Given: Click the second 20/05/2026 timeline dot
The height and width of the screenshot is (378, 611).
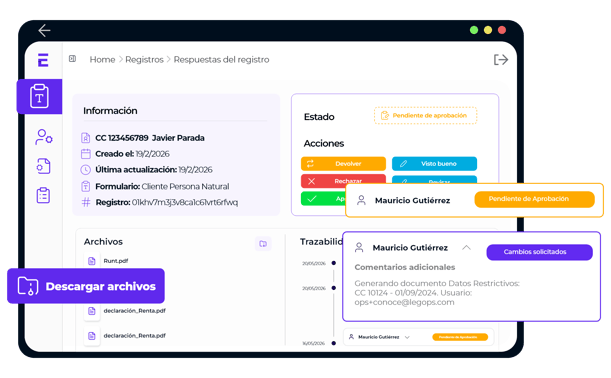Looking at the screenshot, I should click(x=334, y=288).
